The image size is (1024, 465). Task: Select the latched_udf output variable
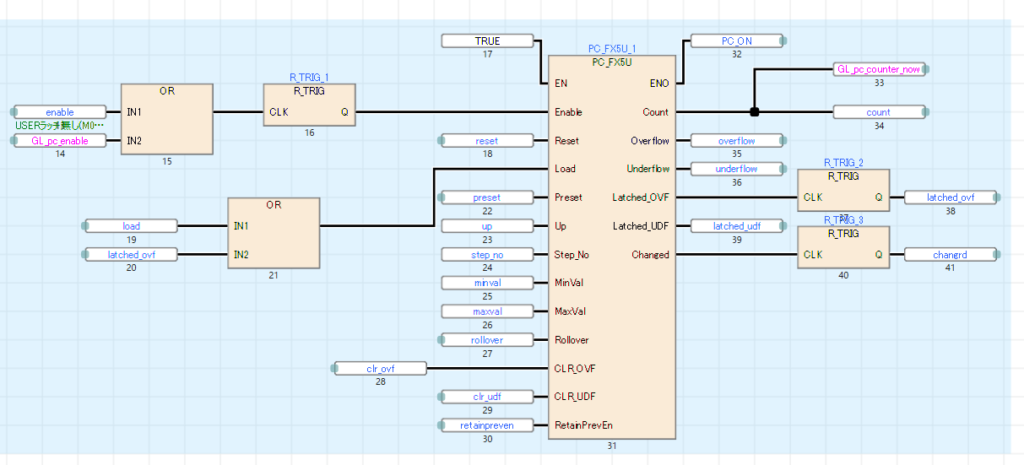[736, 226]
